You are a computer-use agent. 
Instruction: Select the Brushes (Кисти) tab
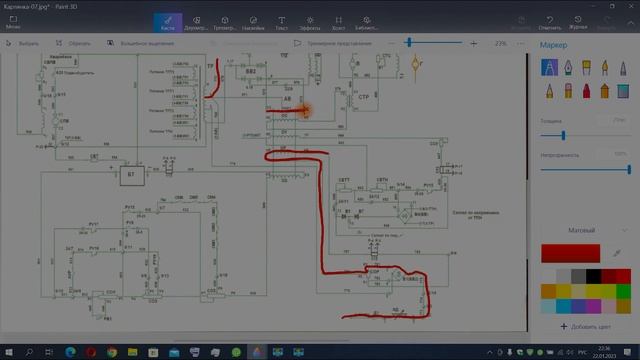click(x=168, y=23)
